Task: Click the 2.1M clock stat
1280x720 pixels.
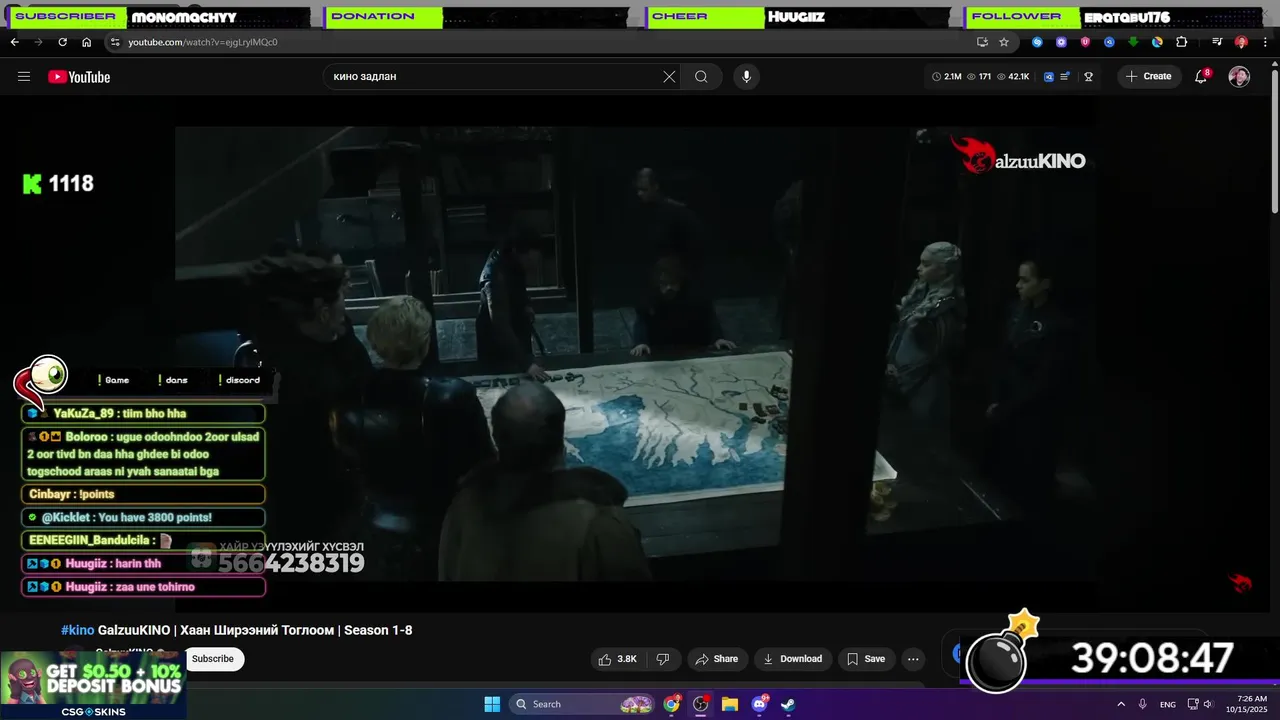Action: 946,77
